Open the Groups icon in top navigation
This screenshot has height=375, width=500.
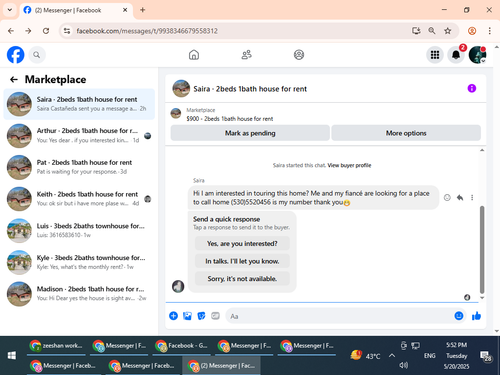point(299,55)
